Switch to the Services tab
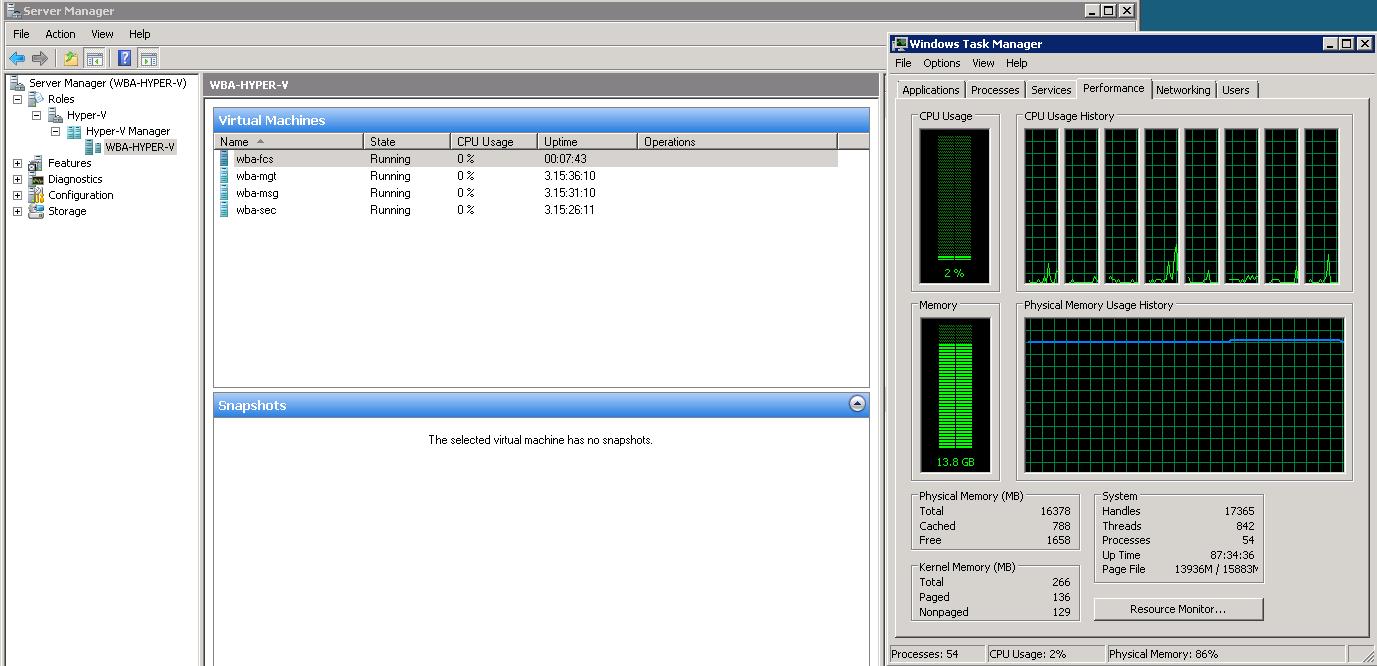The height and width of the screenshot is (666, 1377). click(1051, 90)
